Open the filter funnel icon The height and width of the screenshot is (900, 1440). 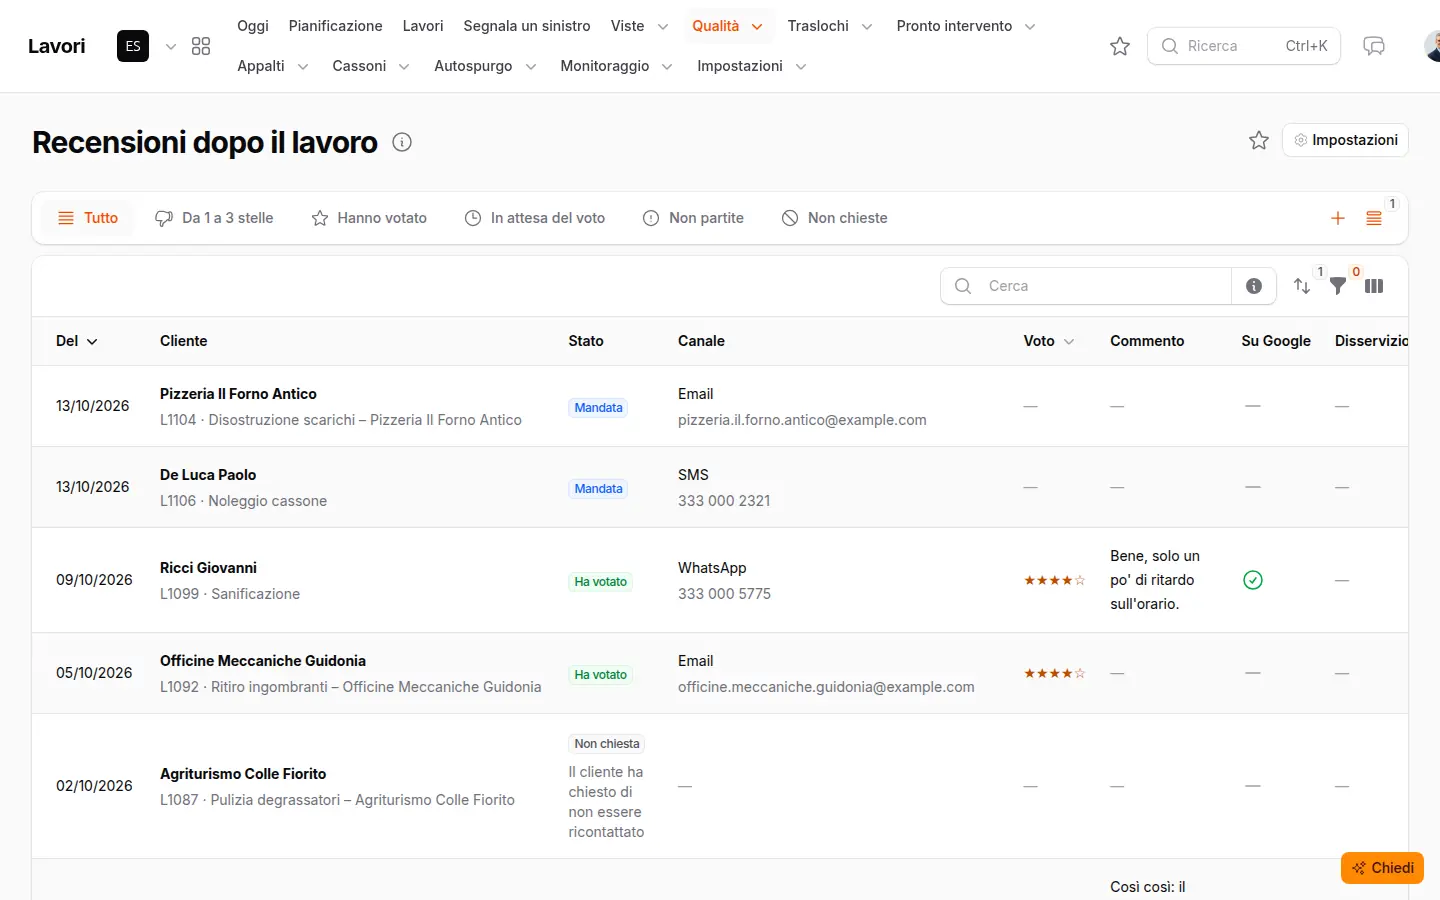tap(1338, 286)
